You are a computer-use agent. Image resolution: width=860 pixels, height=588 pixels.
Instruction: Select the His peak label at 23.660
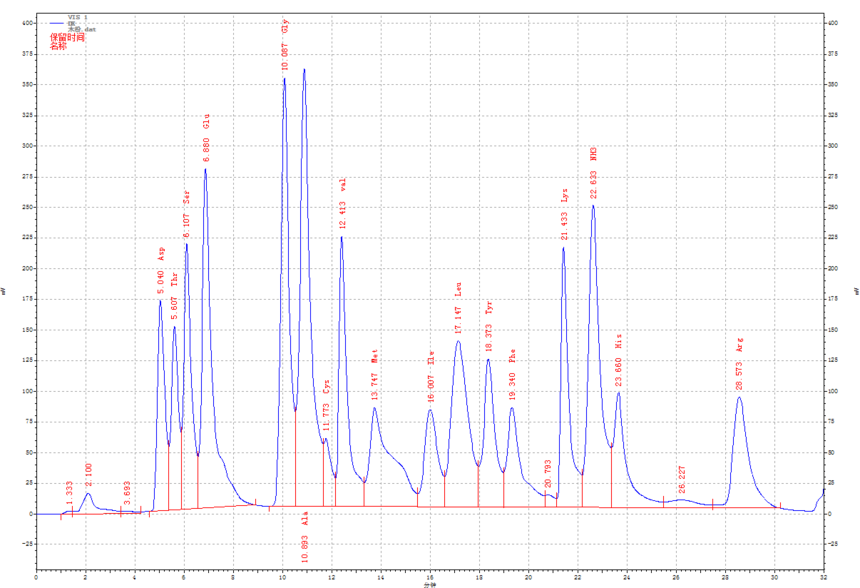(x=619, y=360)
